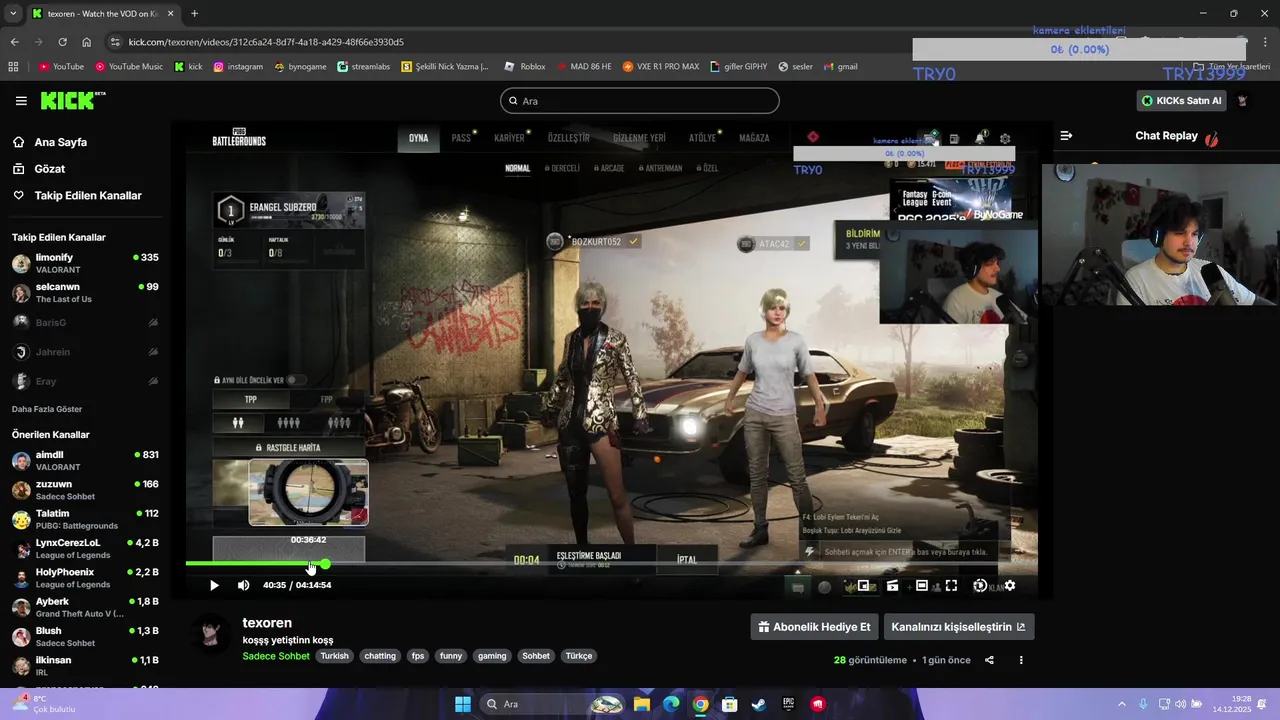Click the Sadece Sohbet category link
Viewport: 1280px width, 720px height.
pyautogui.click(x=276, y=656)
